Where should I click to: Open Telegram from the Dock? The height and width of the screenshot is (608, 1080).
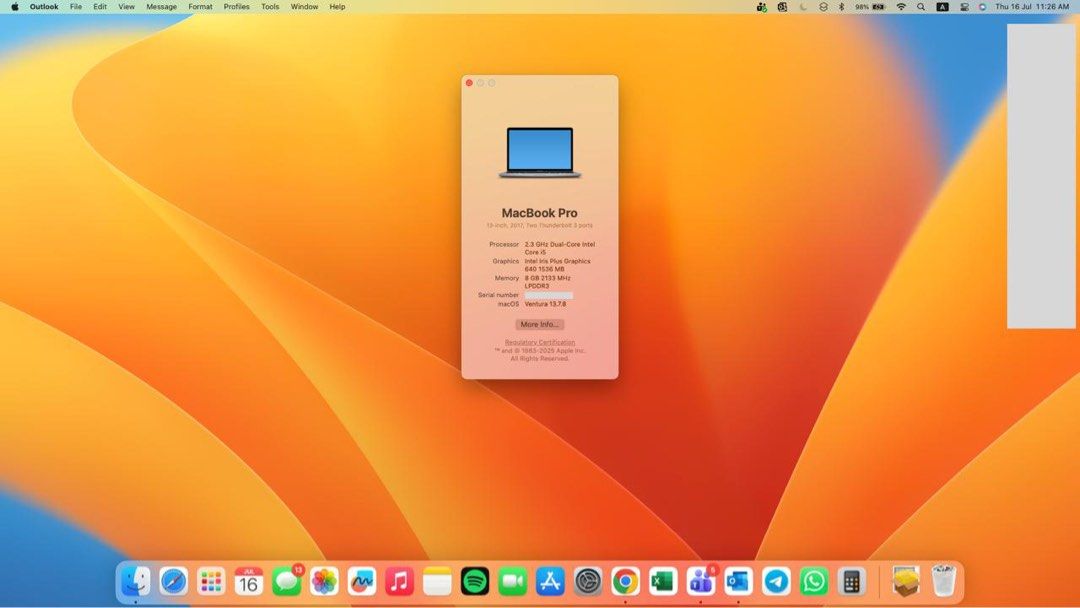coord(776,582)
